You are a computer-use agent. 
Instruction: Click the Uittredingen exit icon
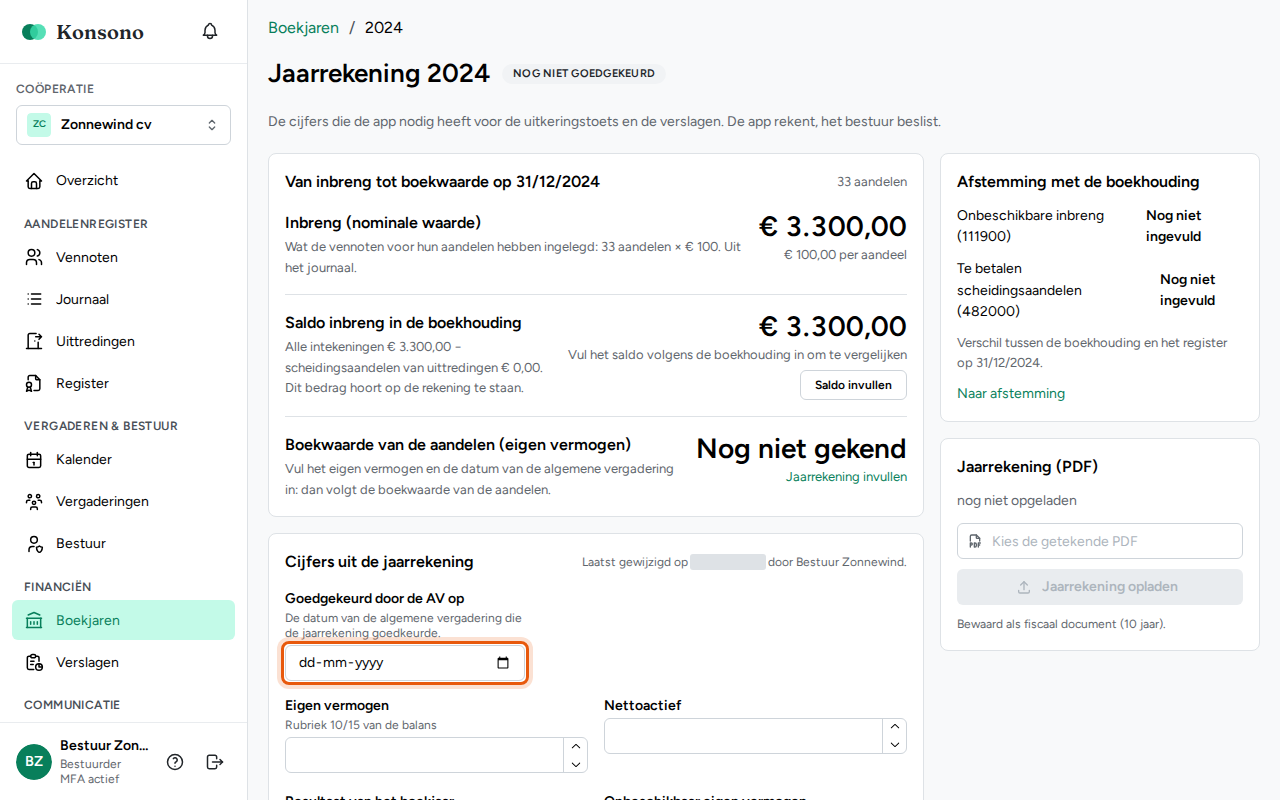(34, 342)
